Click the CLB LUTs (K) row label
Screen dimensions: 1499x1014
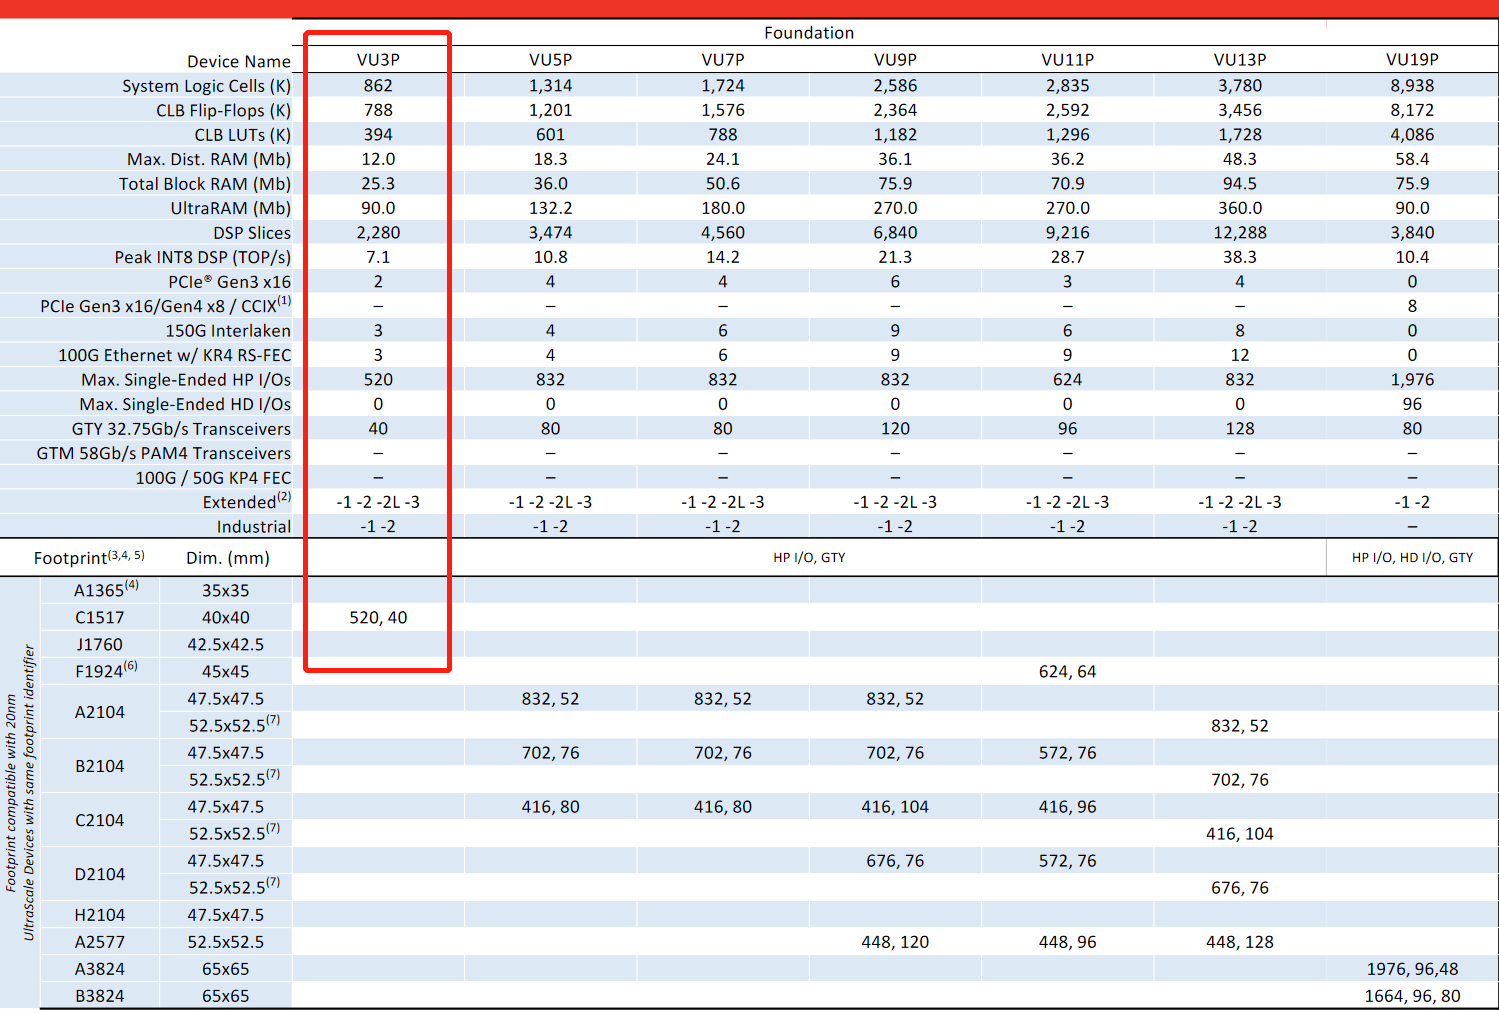[x=243, y=135]
